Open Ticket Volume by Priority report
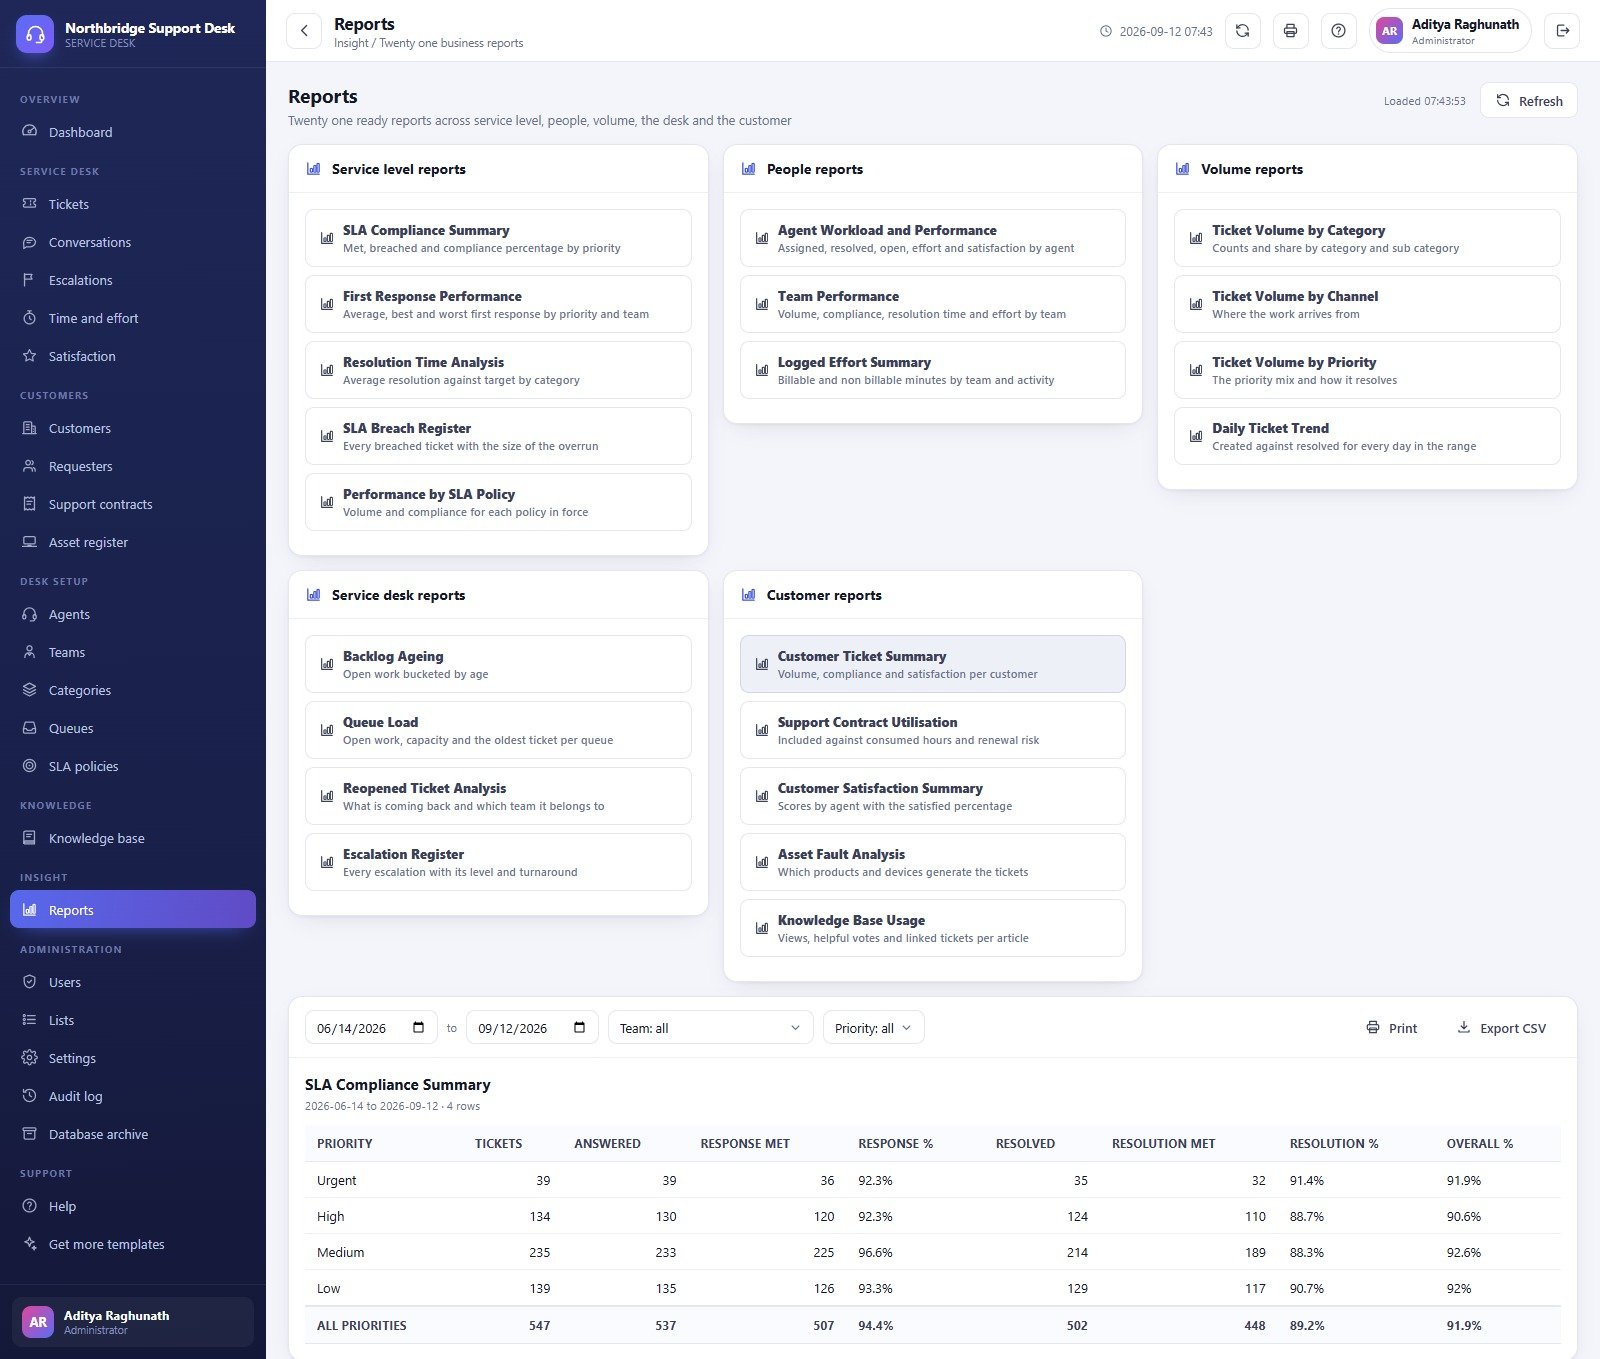 tap(1367, 370)
